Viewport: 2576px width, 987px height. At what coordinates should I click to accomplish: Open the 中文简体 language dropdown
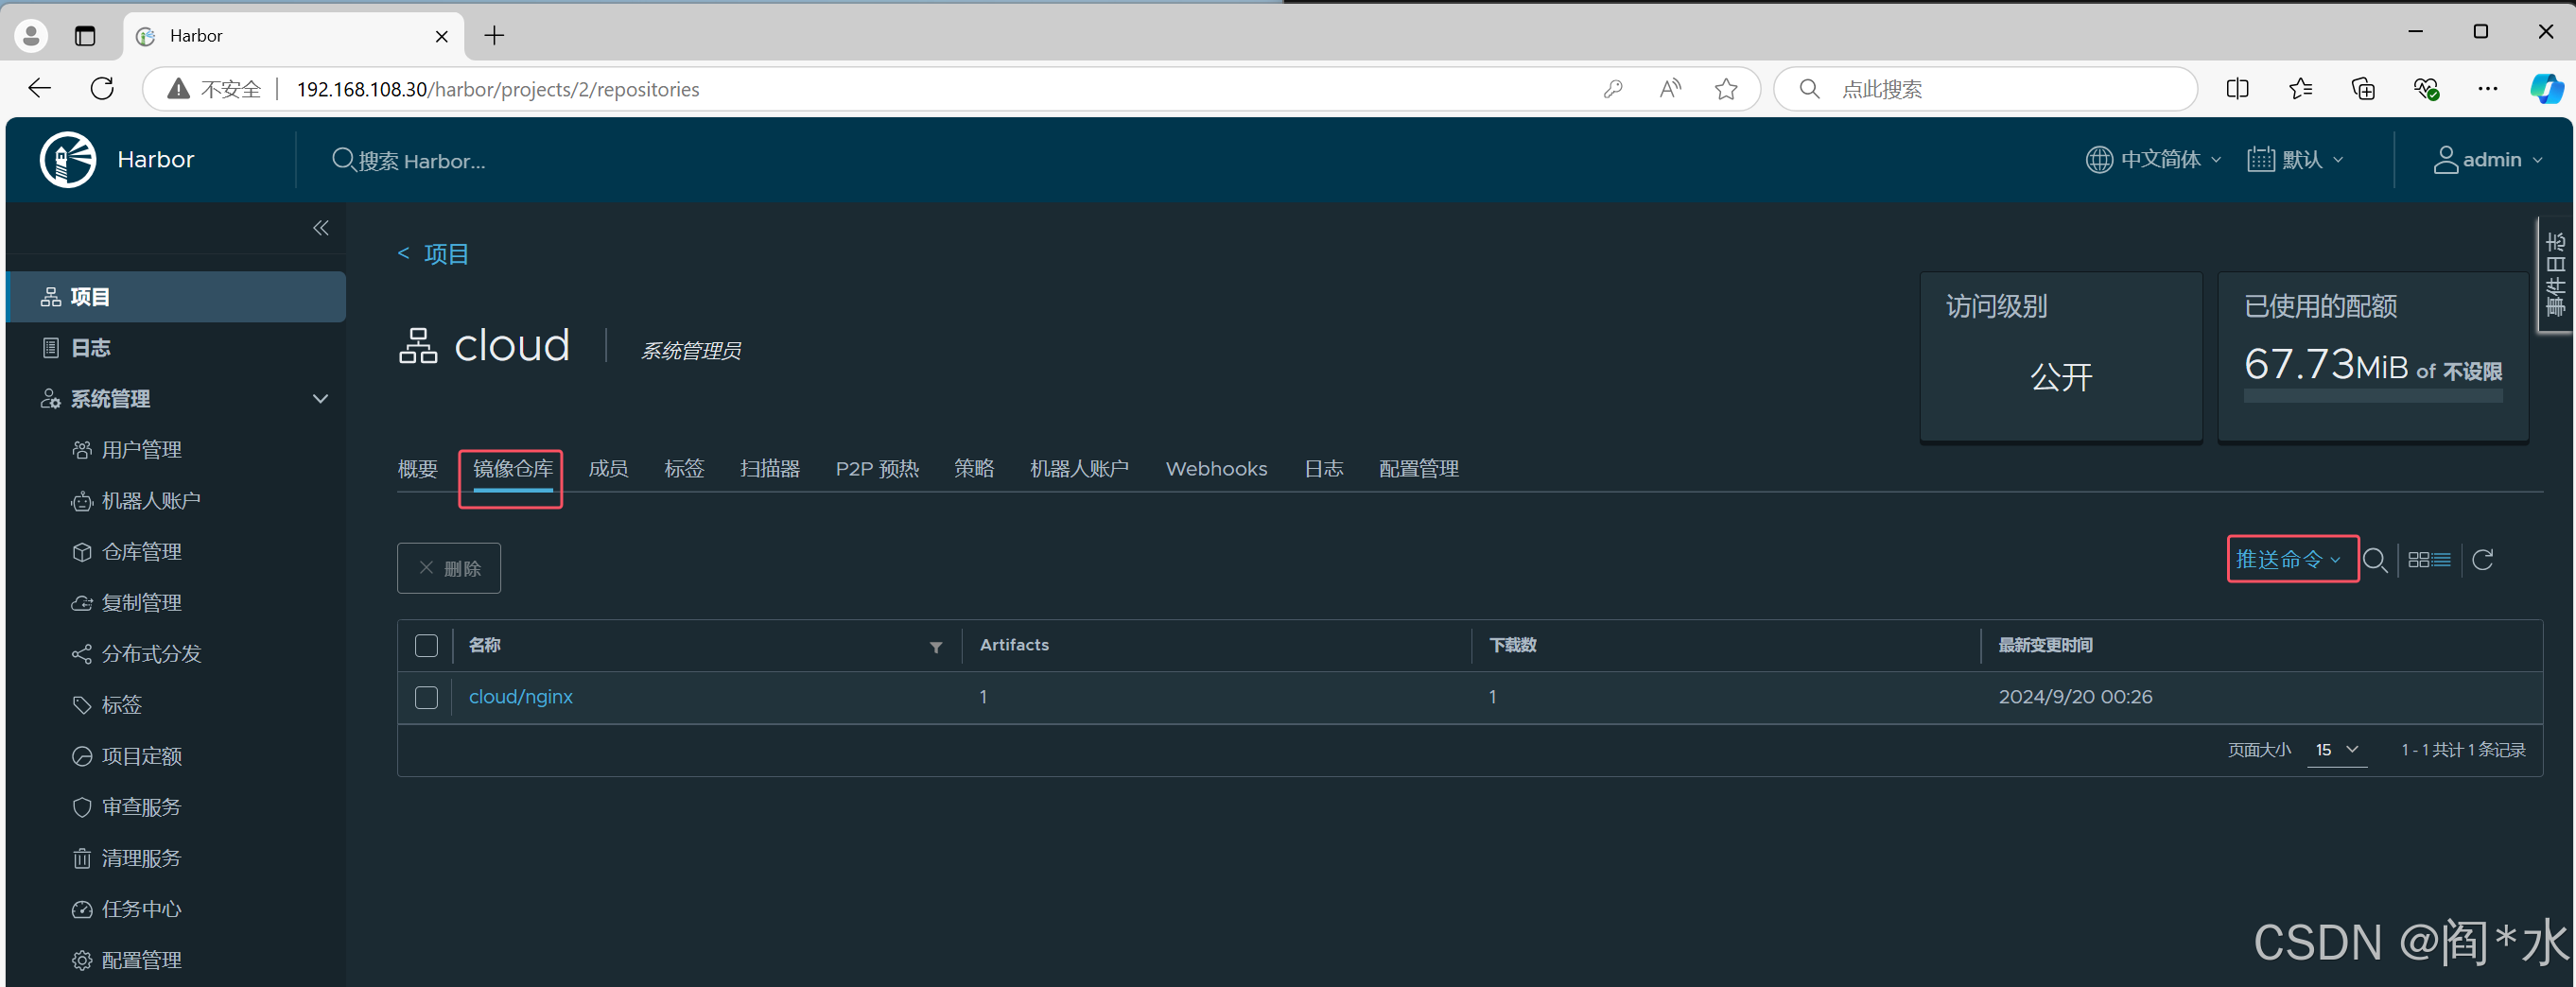[x=2153, y=160]
